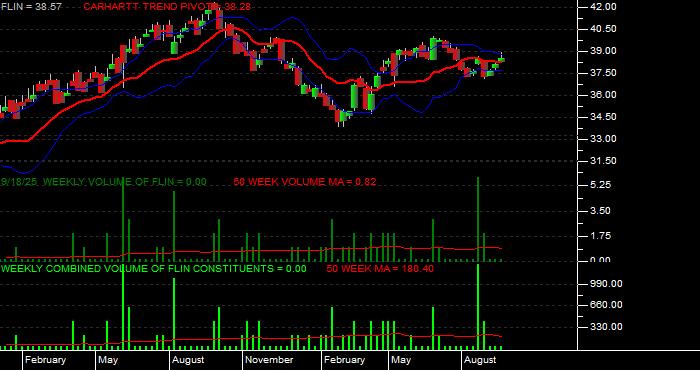
Task: Click the 50 Week Volume MA label
Action: 305,182
